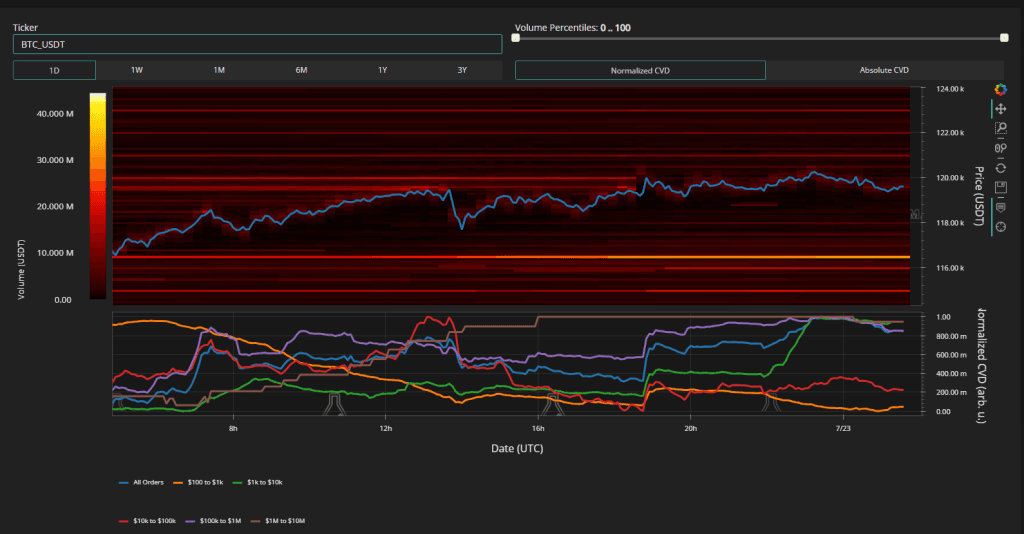Click the 116.00 k price axis label
1024x534 pixels.
(950, 268)
